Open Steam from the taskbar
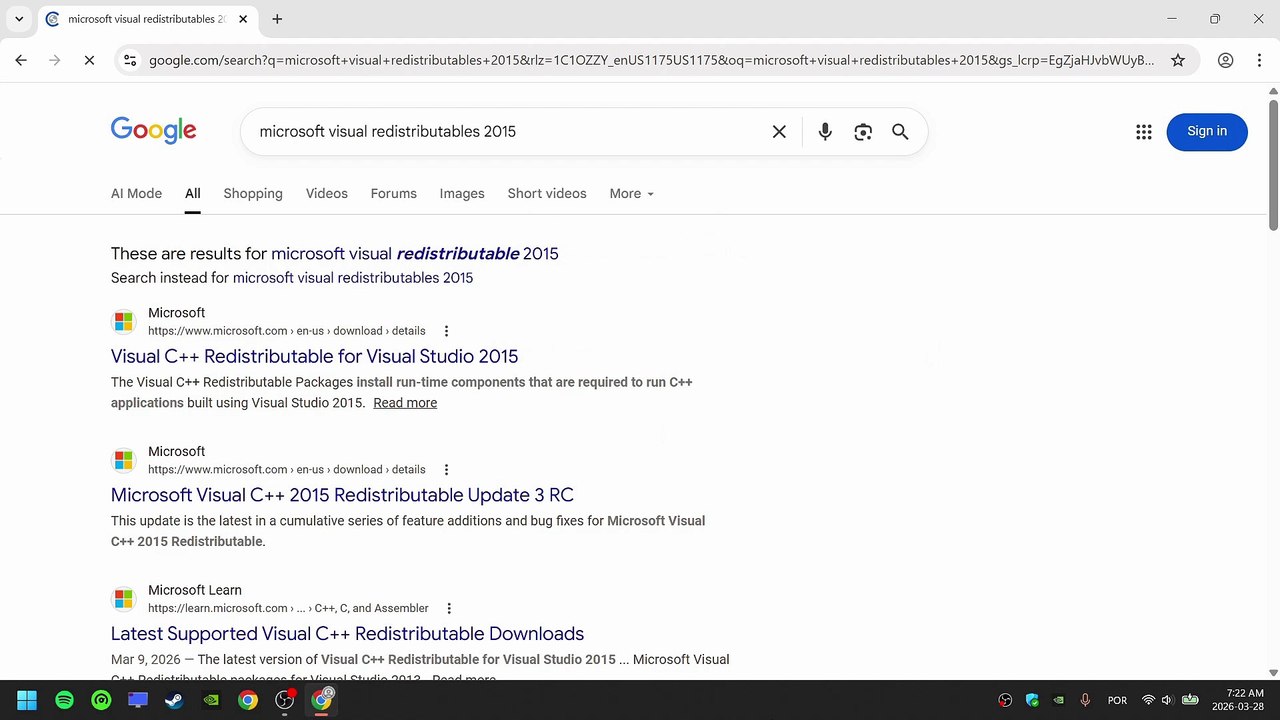The height and width of the screenshot is (720, 1280). click(x=174, y=700)
